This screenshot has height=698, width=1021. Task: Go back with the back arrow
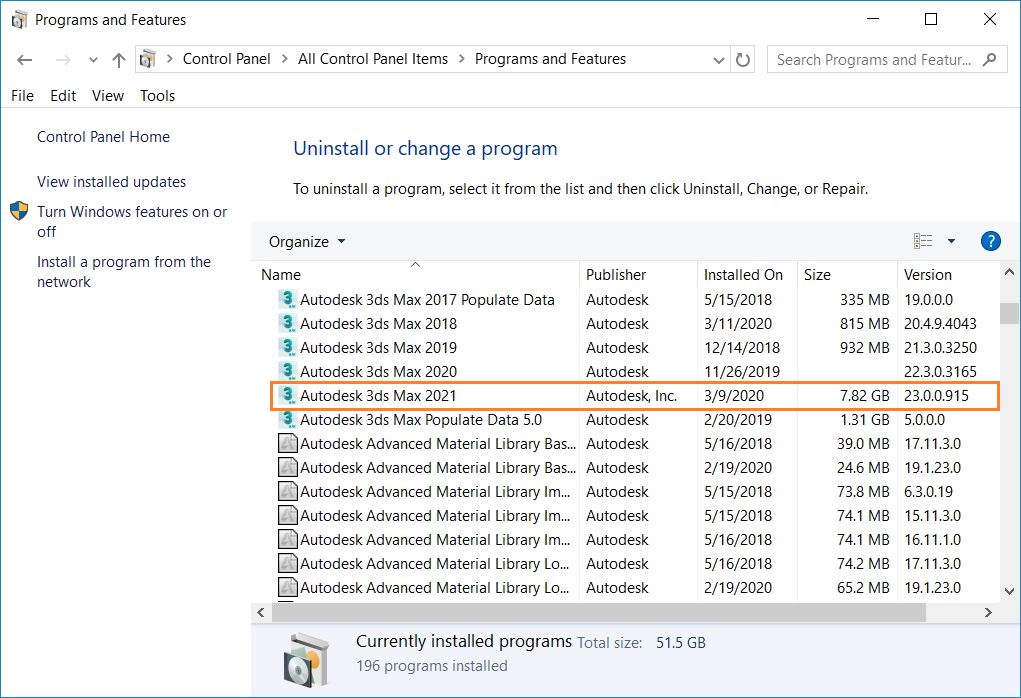[25, 60]
